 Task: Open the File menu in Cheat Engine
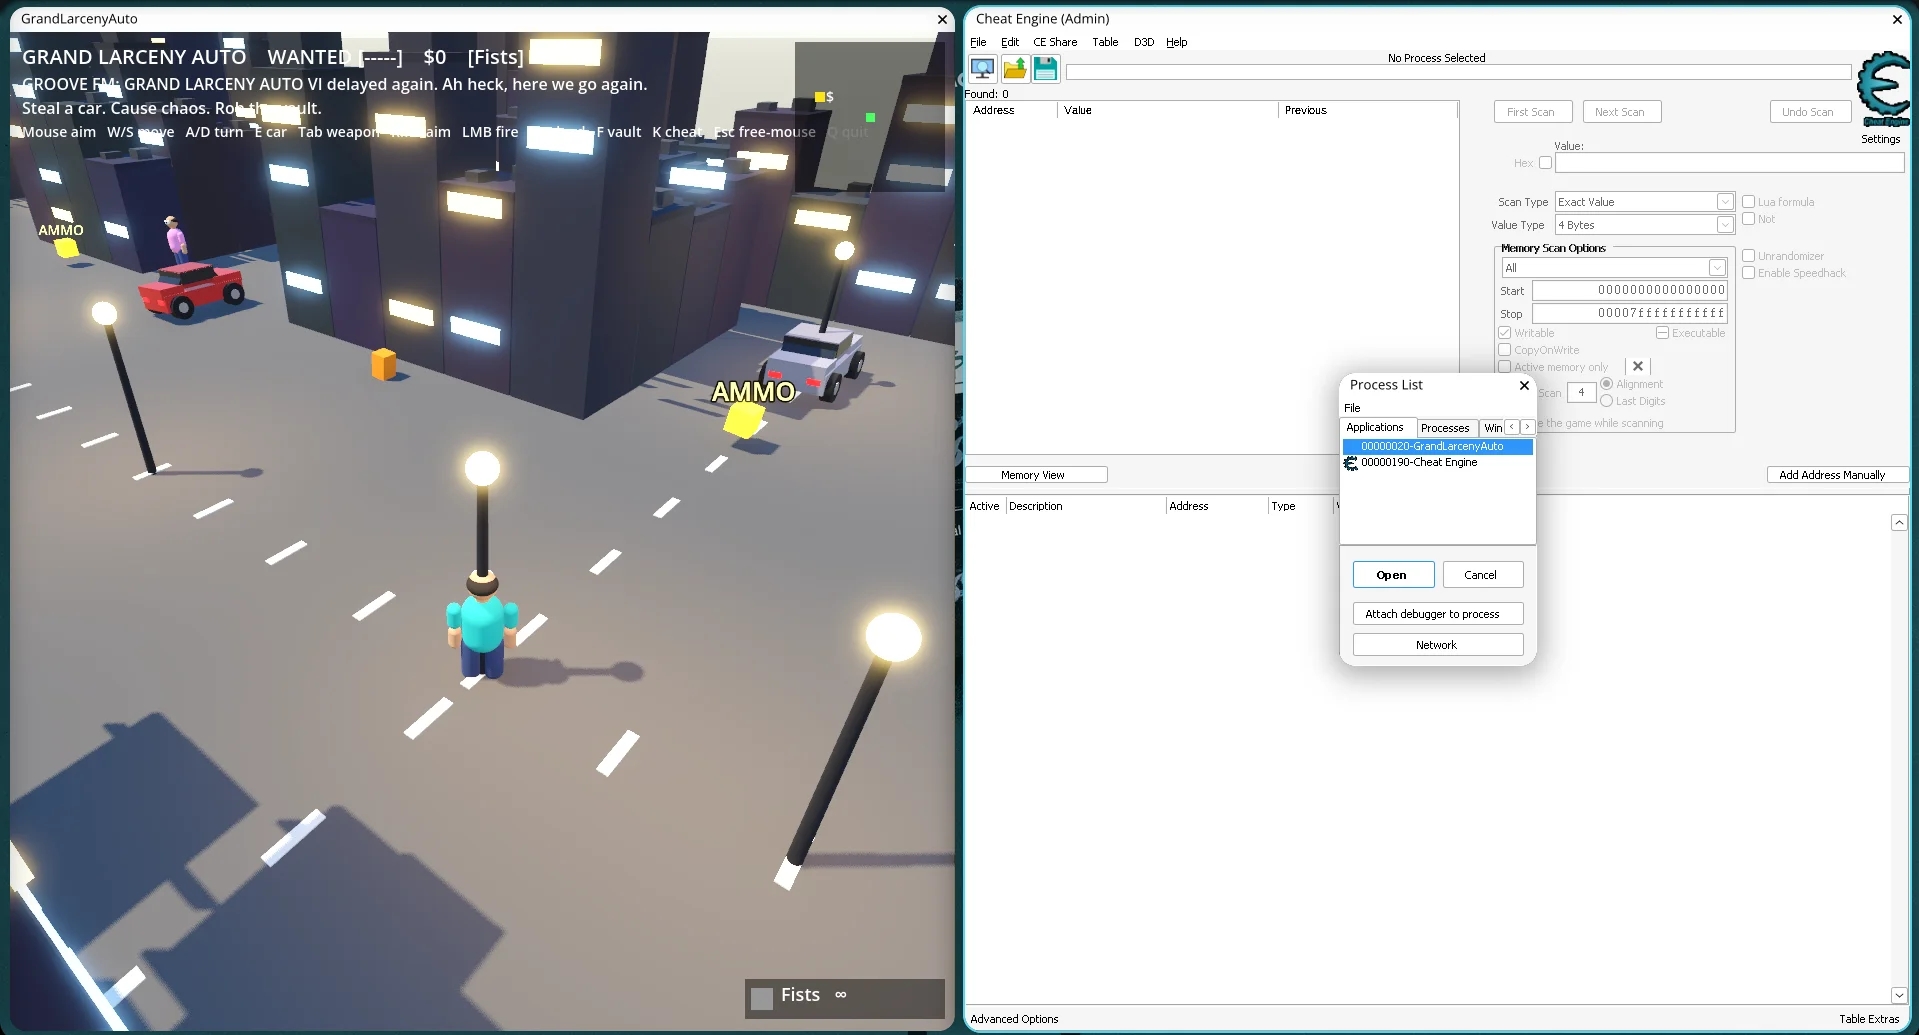click(978, 42)
